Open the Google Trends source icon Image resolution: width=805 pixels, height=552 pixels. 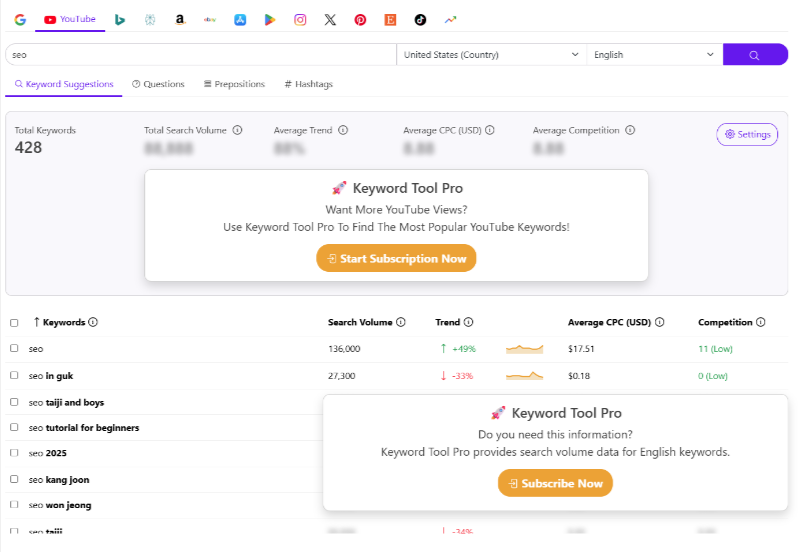coord(450,20)
